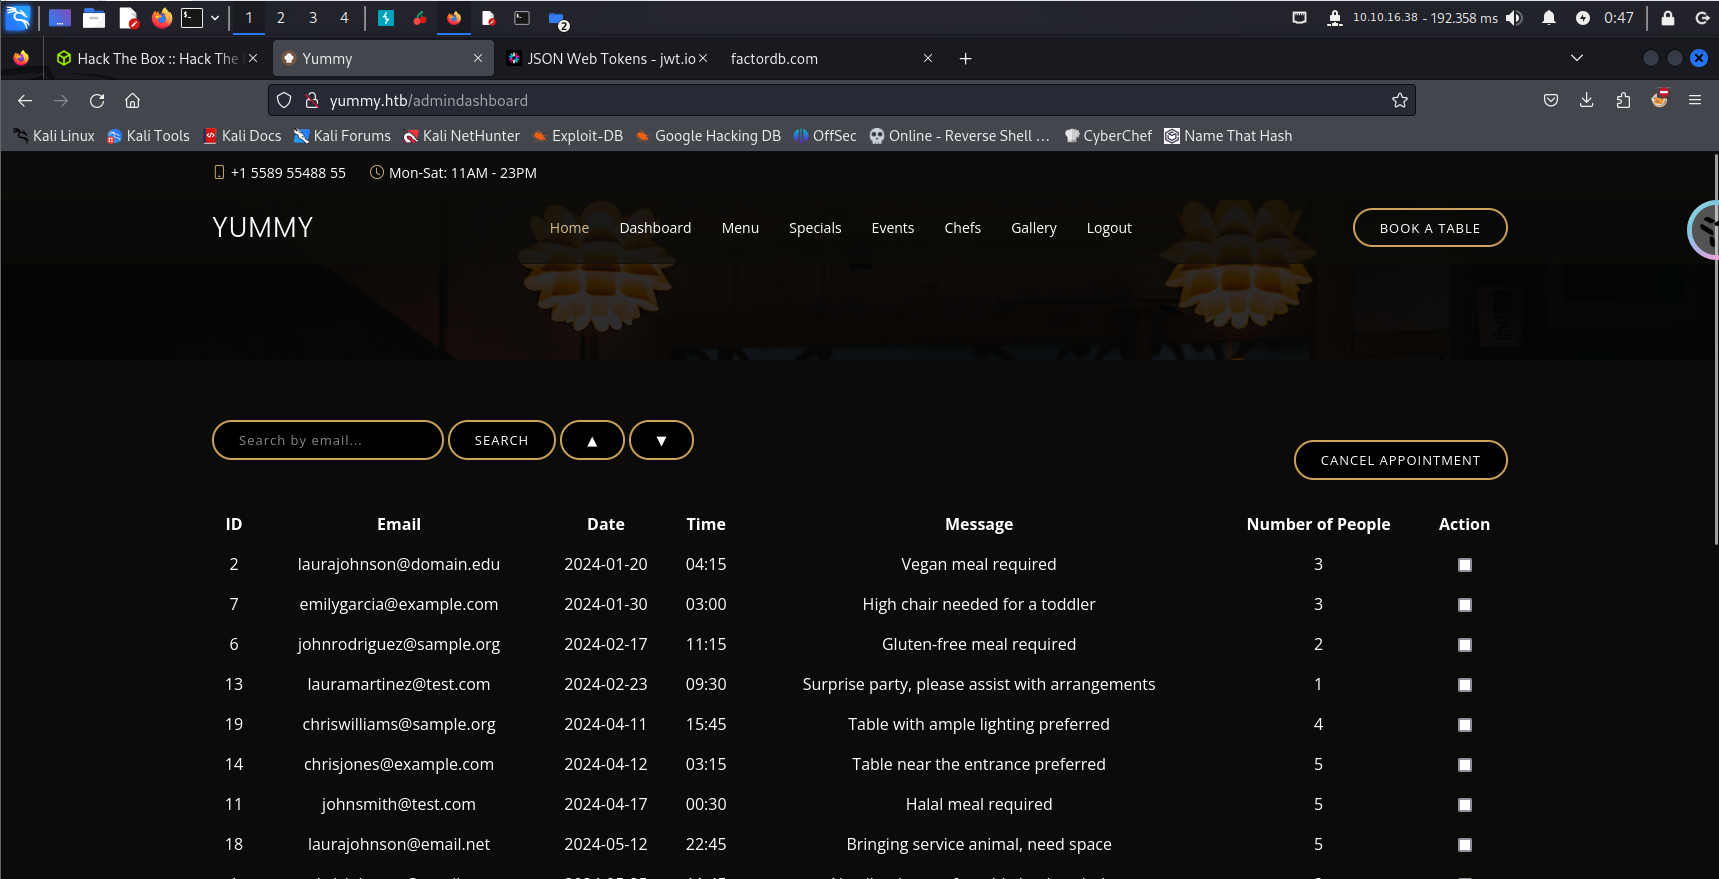This screenshot has height=879, width=1719.
Task: Click the Book a Table button
Action: pos(1429,228)
